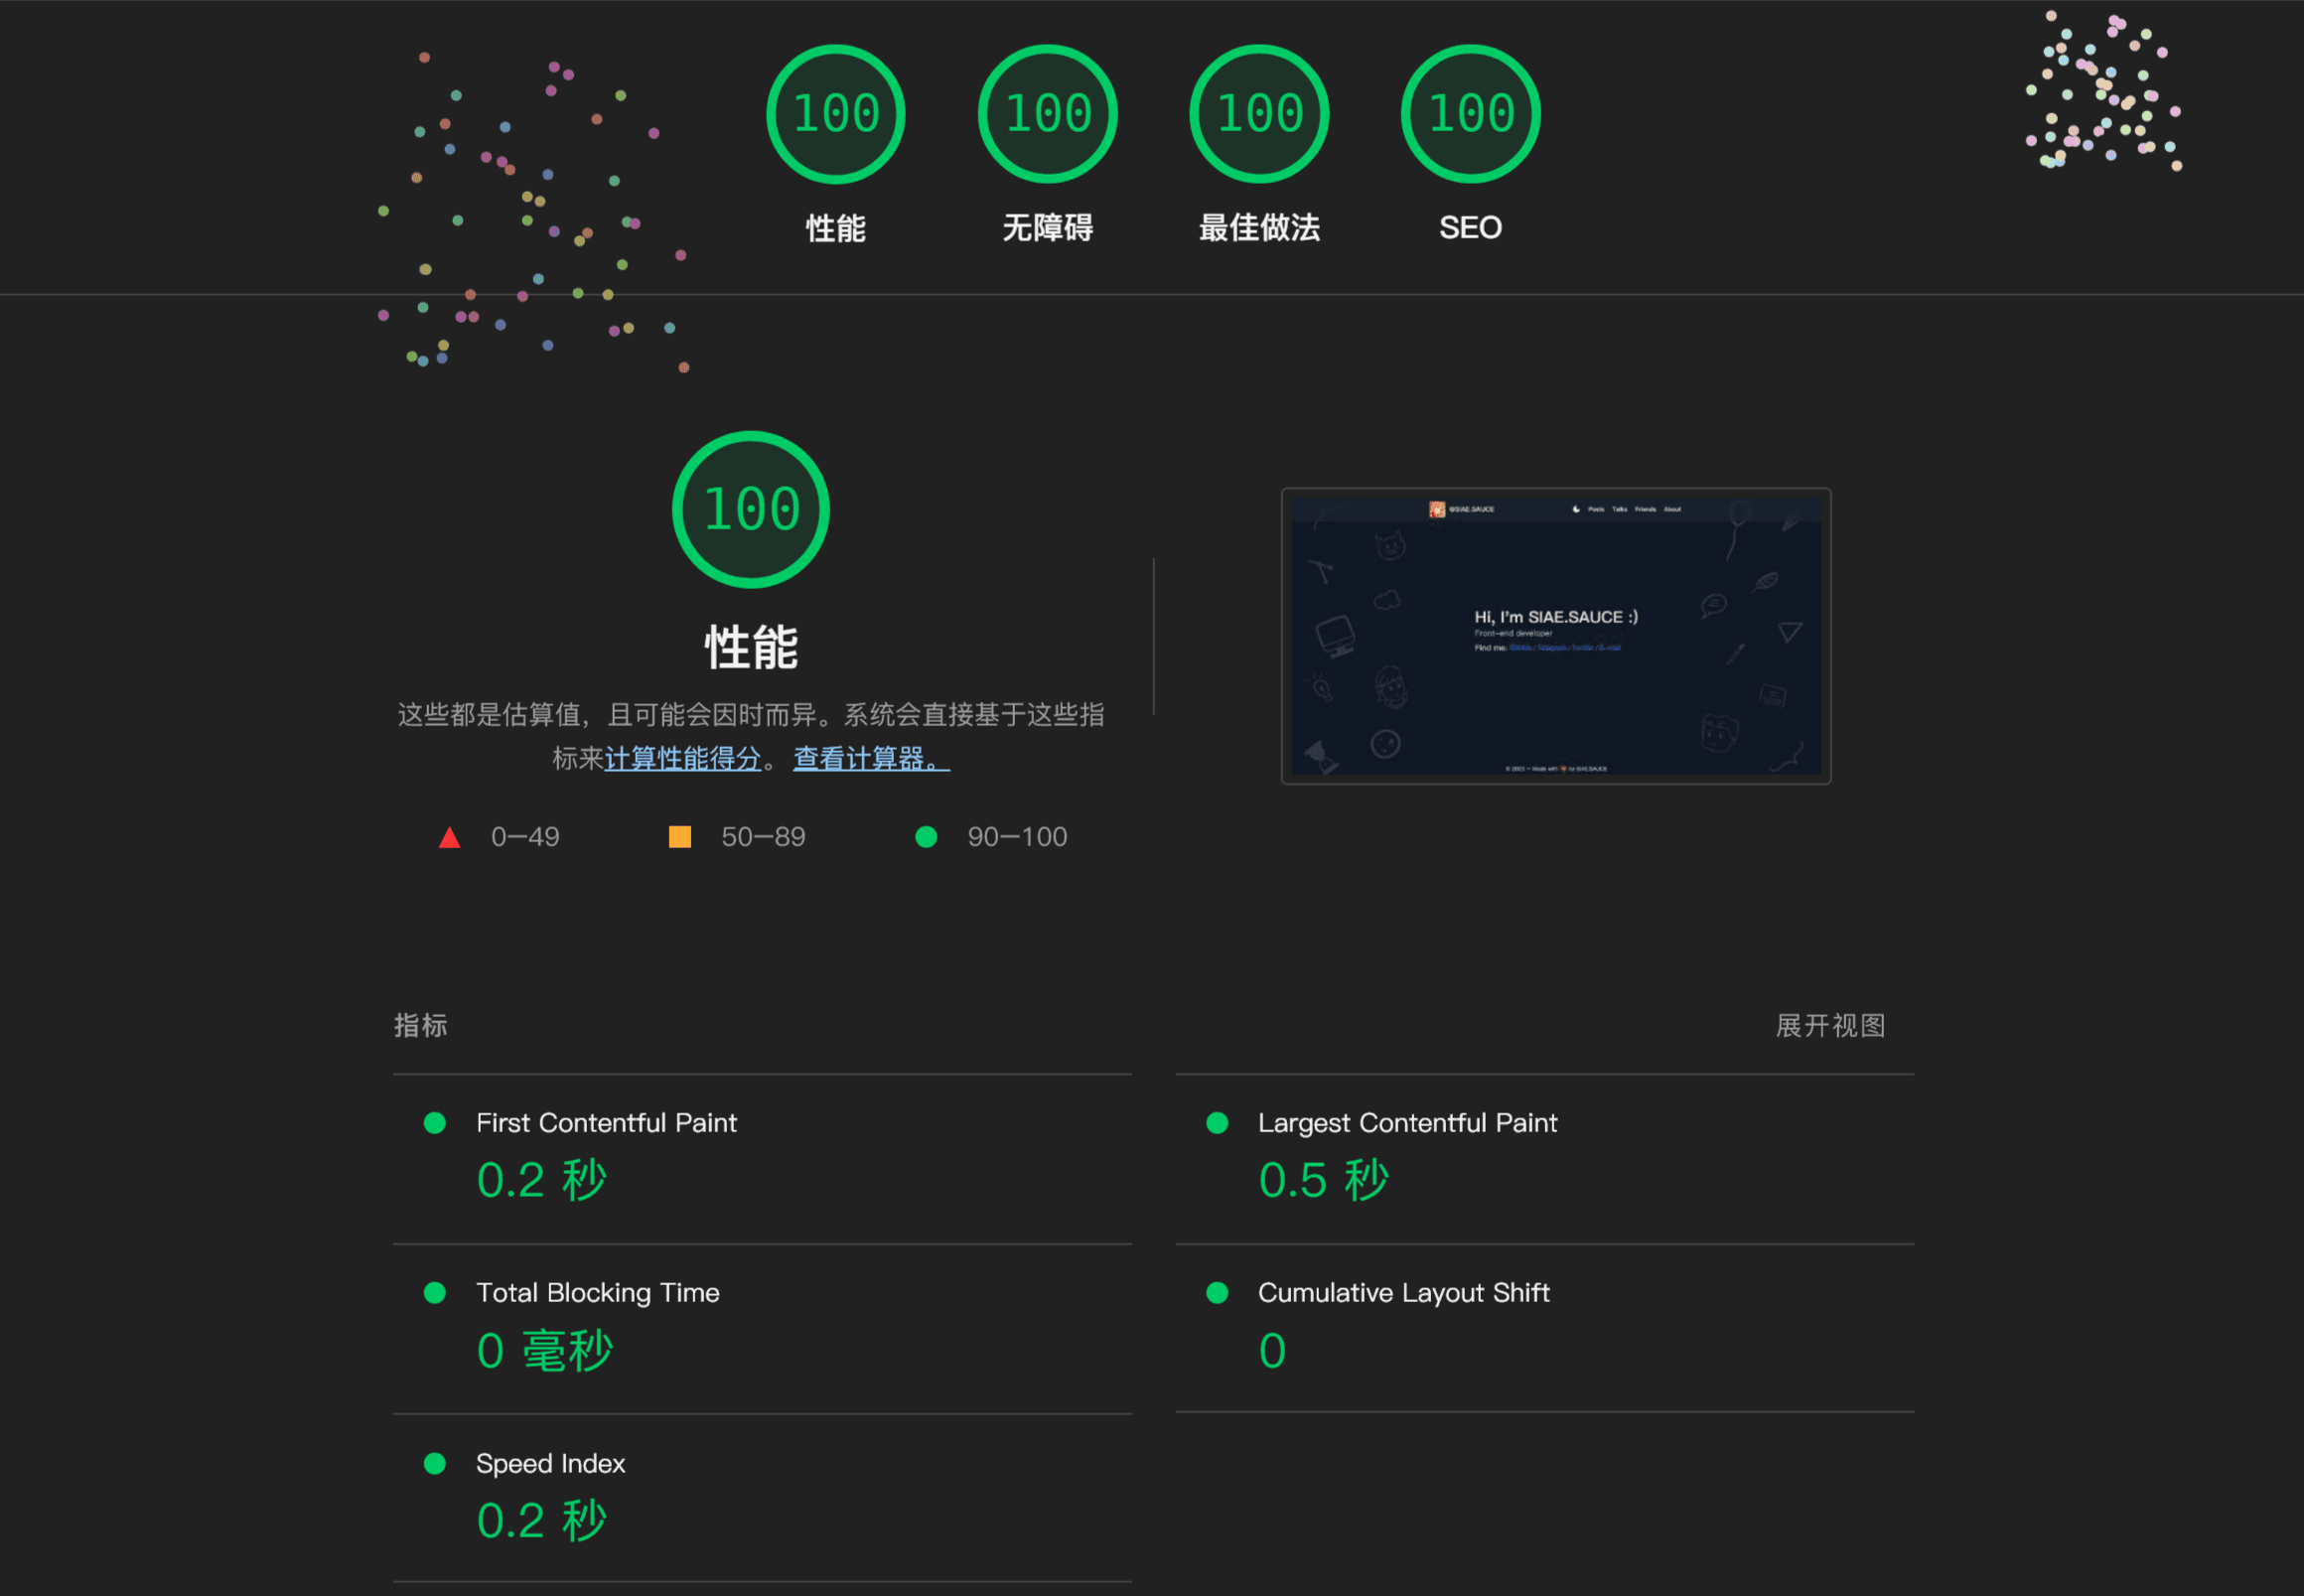
Task: Click the large 性能 100 gauge
Action: 751,509
